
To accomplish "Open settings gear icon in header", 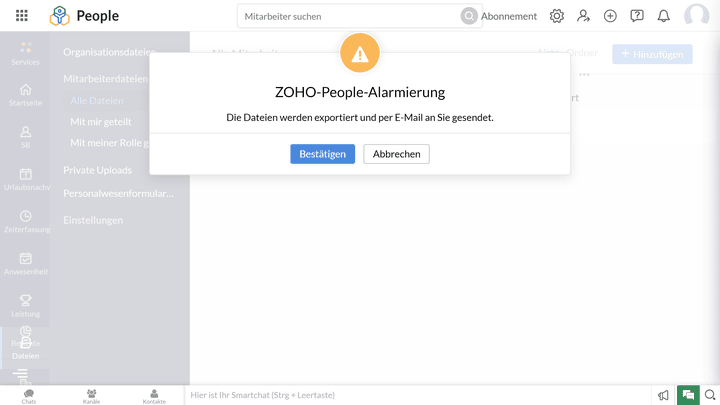I will [x=557, y=16].
